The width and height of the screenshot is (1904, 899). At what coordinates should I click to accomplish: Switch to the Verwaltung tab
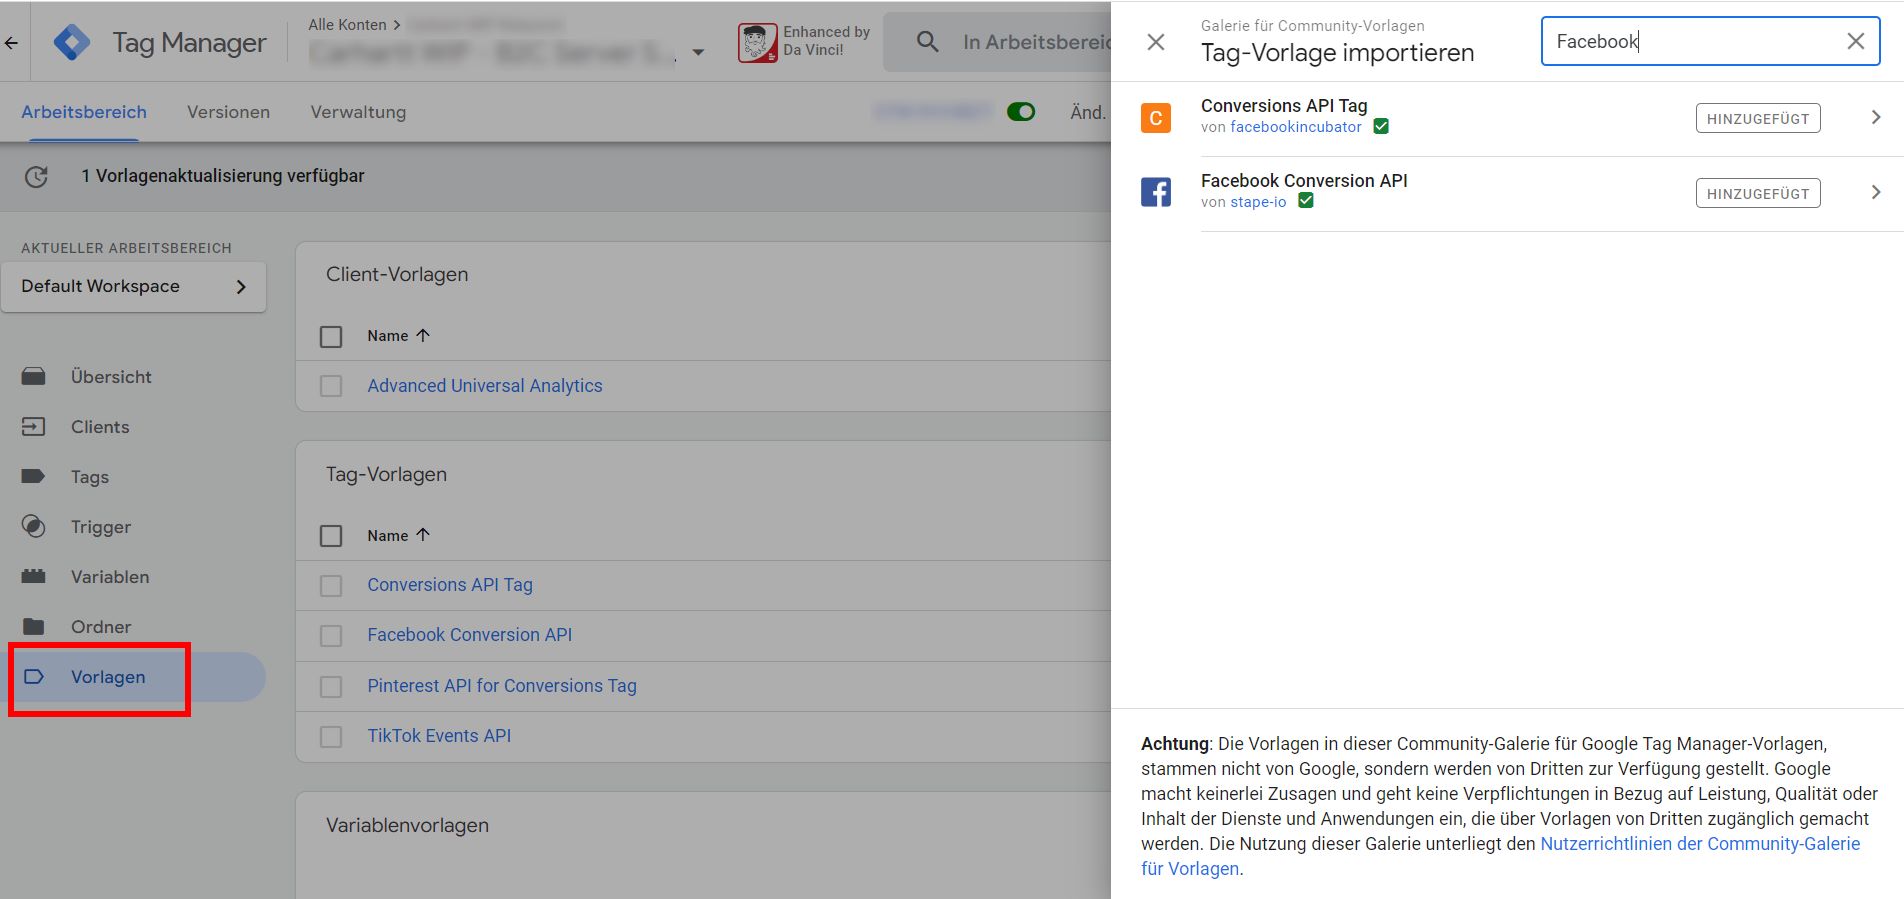tap(358, 112)
